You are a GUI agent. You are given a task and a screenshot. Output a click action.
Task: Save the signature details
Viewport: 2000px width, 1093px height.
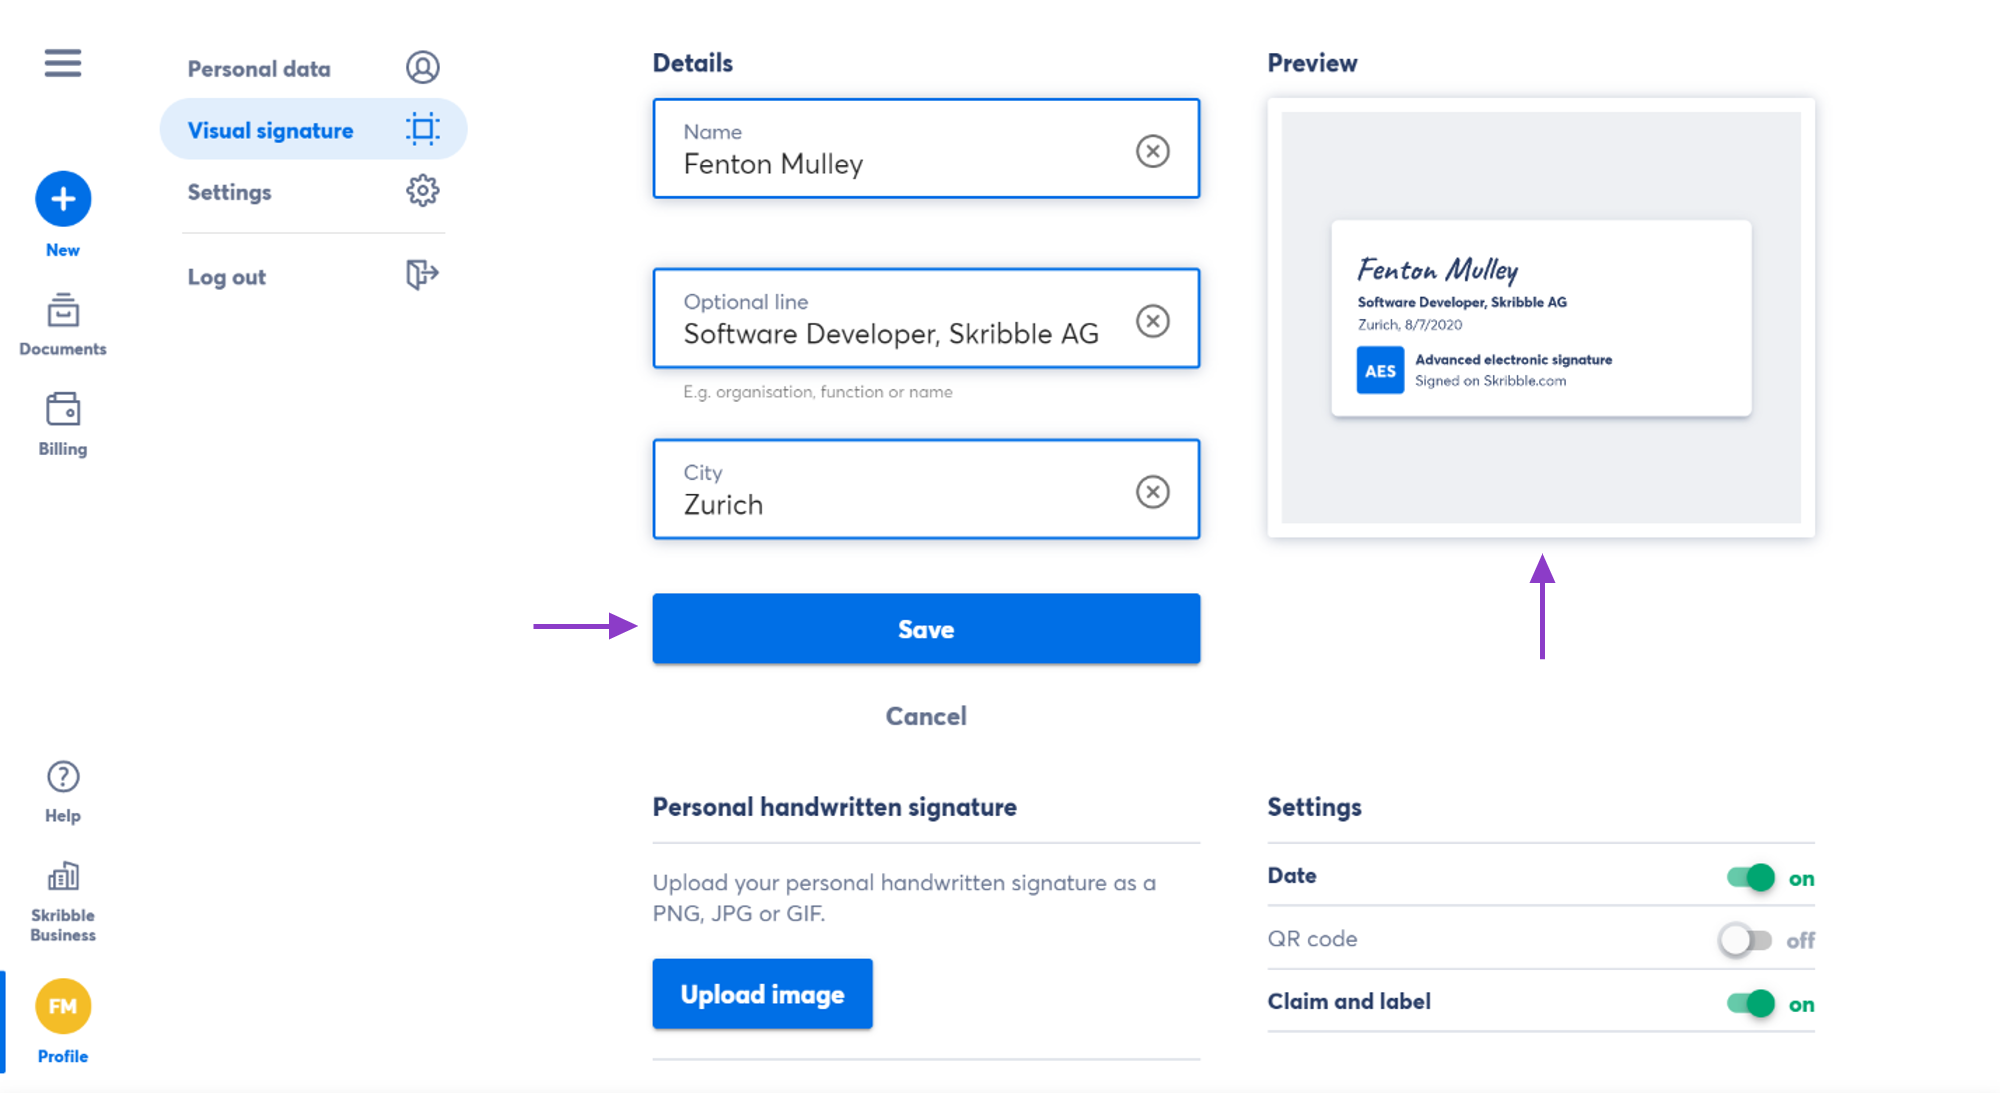(x=926, y=629)
